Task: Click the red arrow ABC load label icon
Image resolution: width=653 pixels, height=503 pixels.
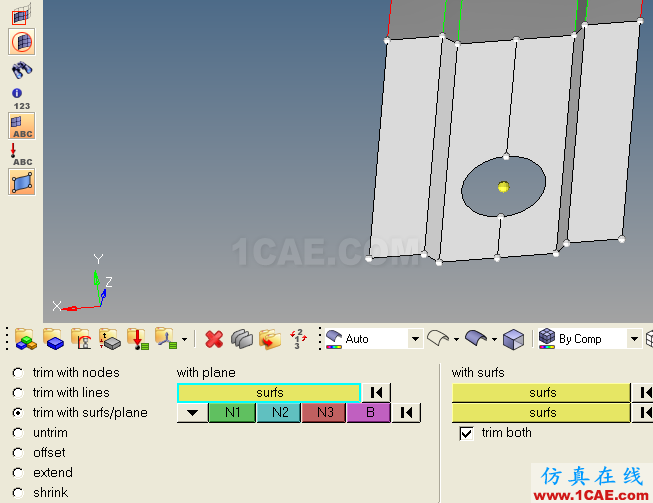Action: click(x=21, y=154)
